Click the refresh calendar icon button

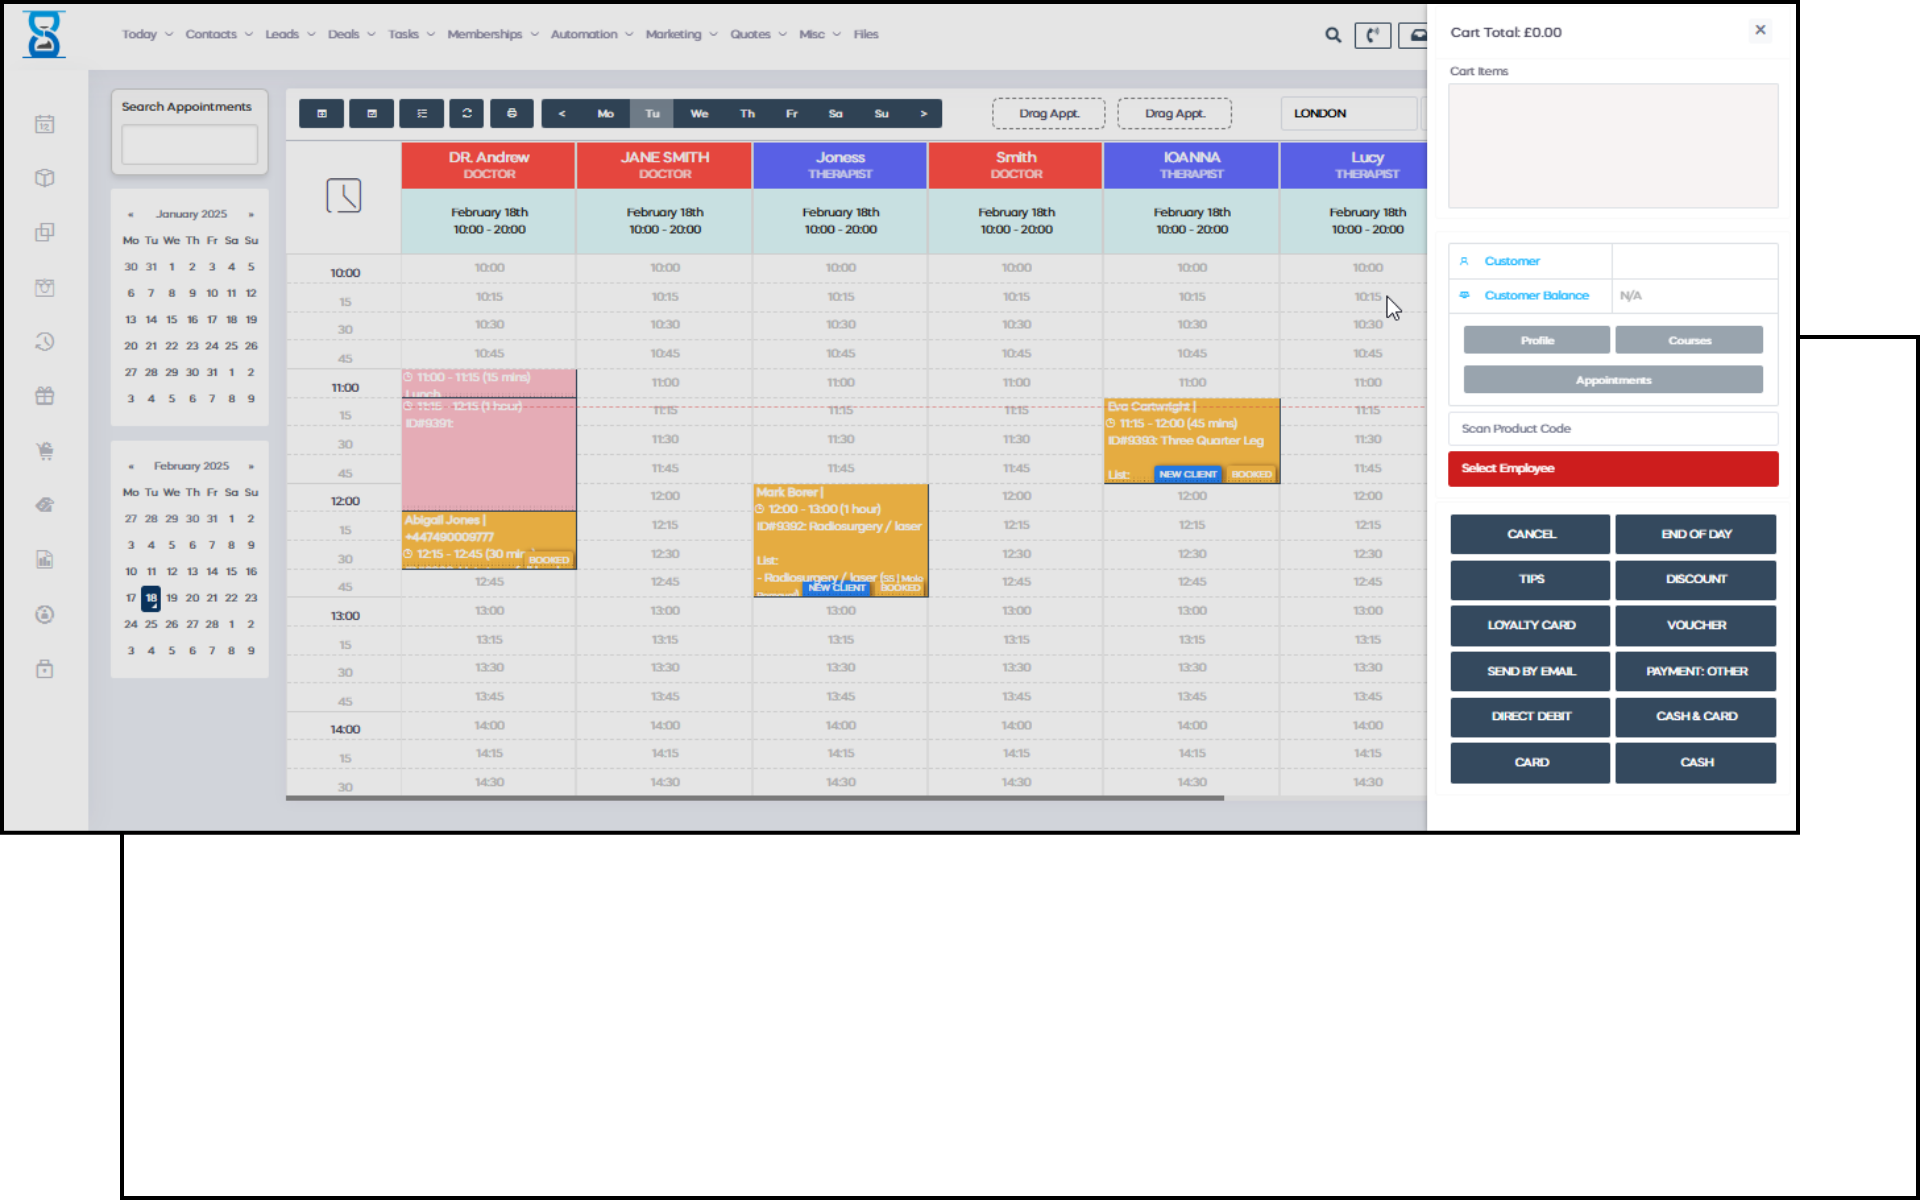466,113
